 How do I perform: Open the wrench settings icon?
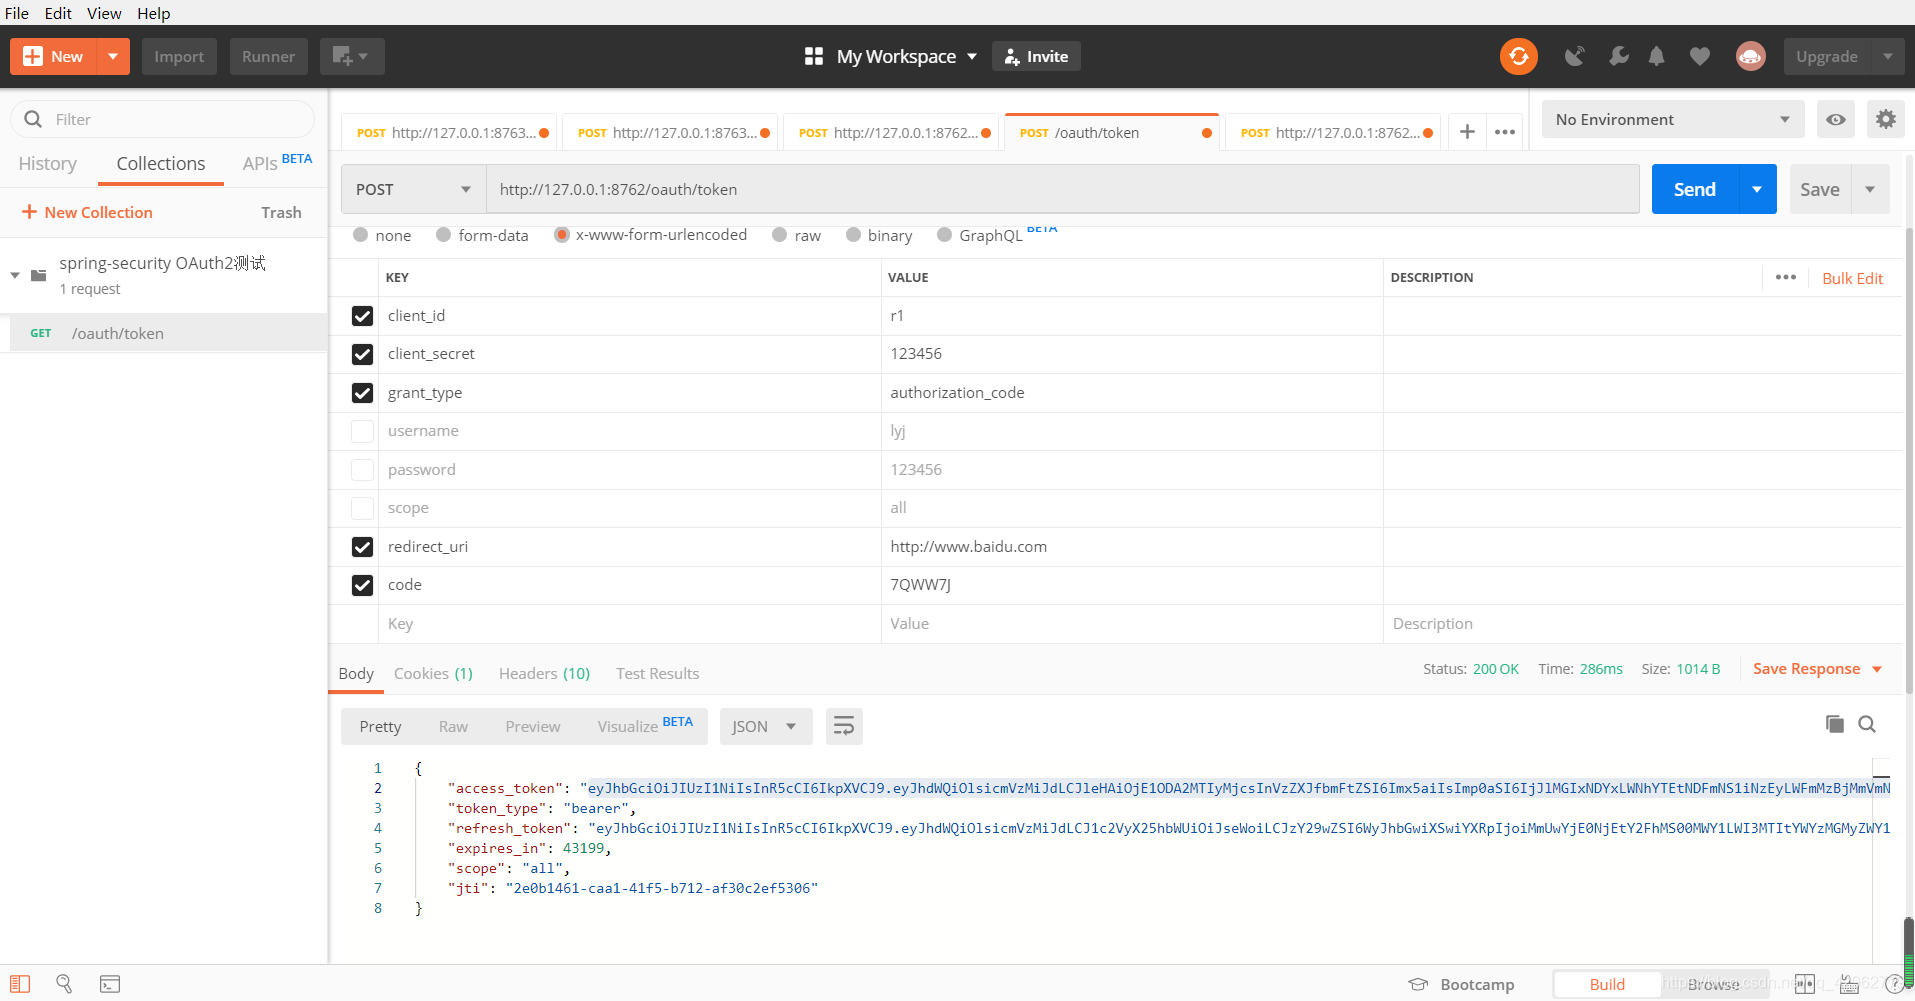[x=1618, y=56]
